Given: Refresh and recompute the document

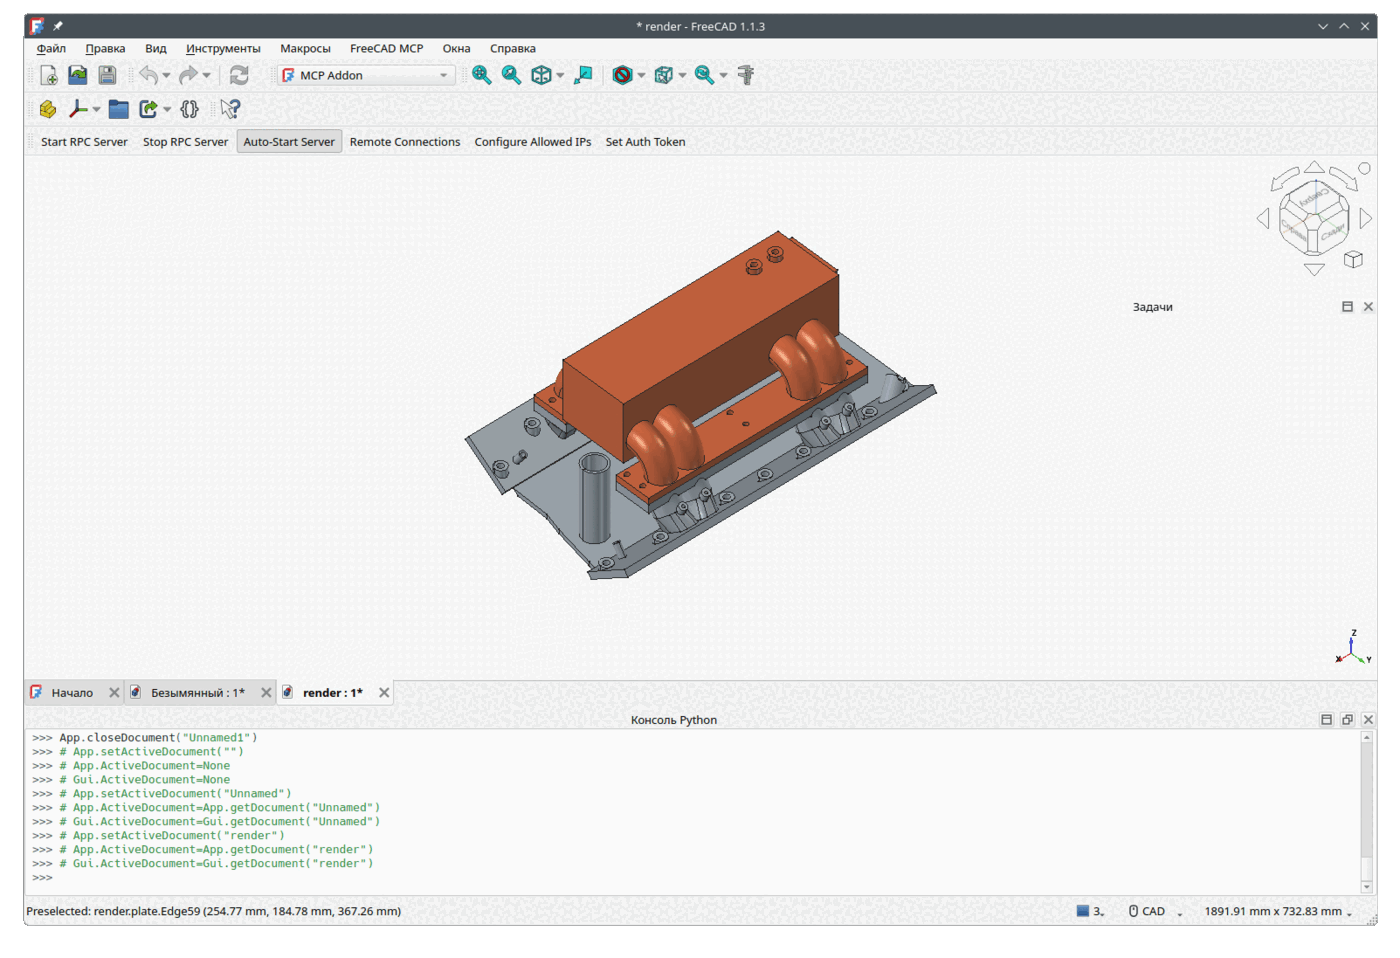Looking at the screenshot, I should [239, 75].
